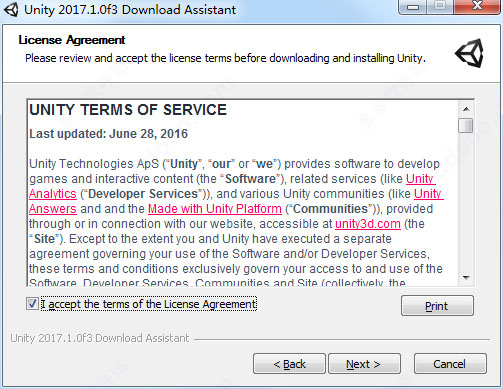503x389 pixels.
Task: Close the Download Assistant window
Action: (477, 7)
